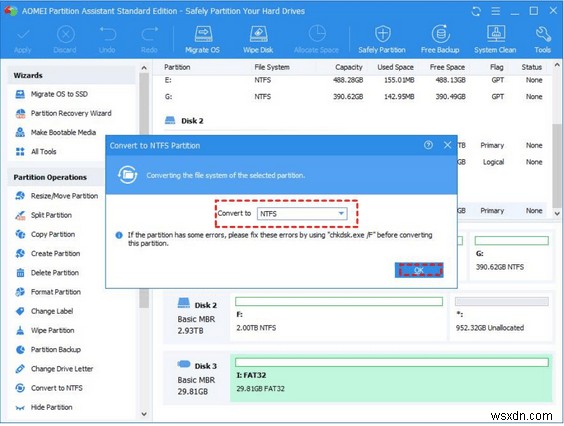Image resolution: width=564 pixels, height=426 pixels.
Task: Sort by Partition column header
Action: pyautogui.click(x=177, y=67)
